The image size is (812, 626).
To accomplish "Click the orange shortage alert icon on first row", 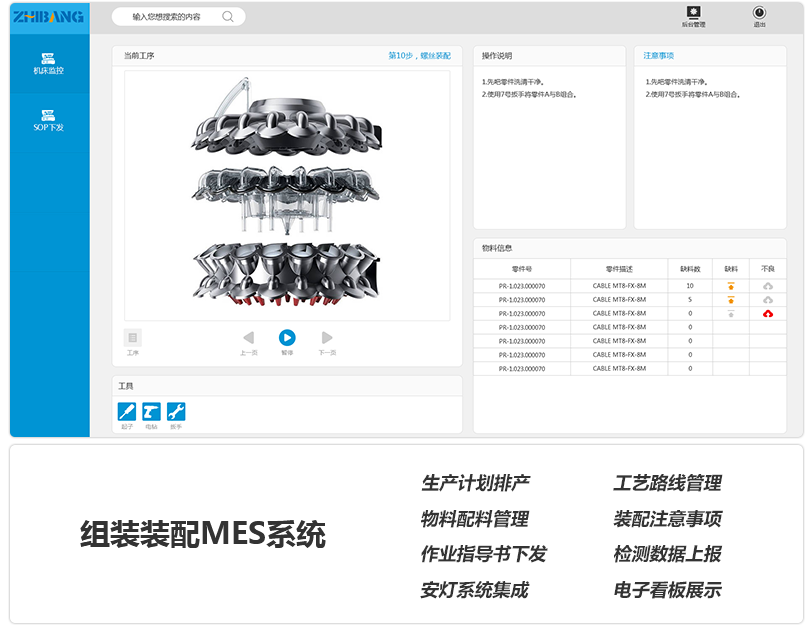I will click(731, 286).
